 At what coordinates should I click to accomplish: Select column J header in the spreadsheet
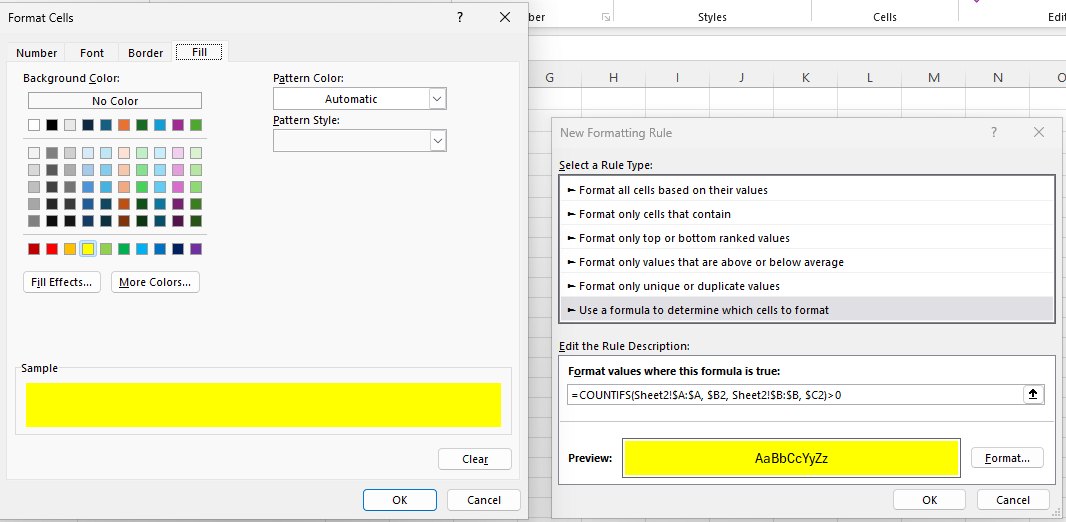741,77
